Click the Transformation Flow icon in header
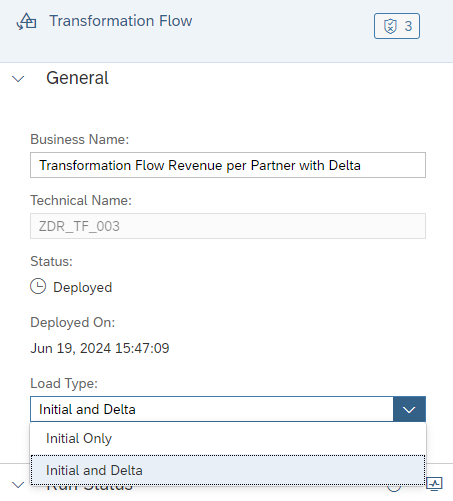 coord(26,22)
